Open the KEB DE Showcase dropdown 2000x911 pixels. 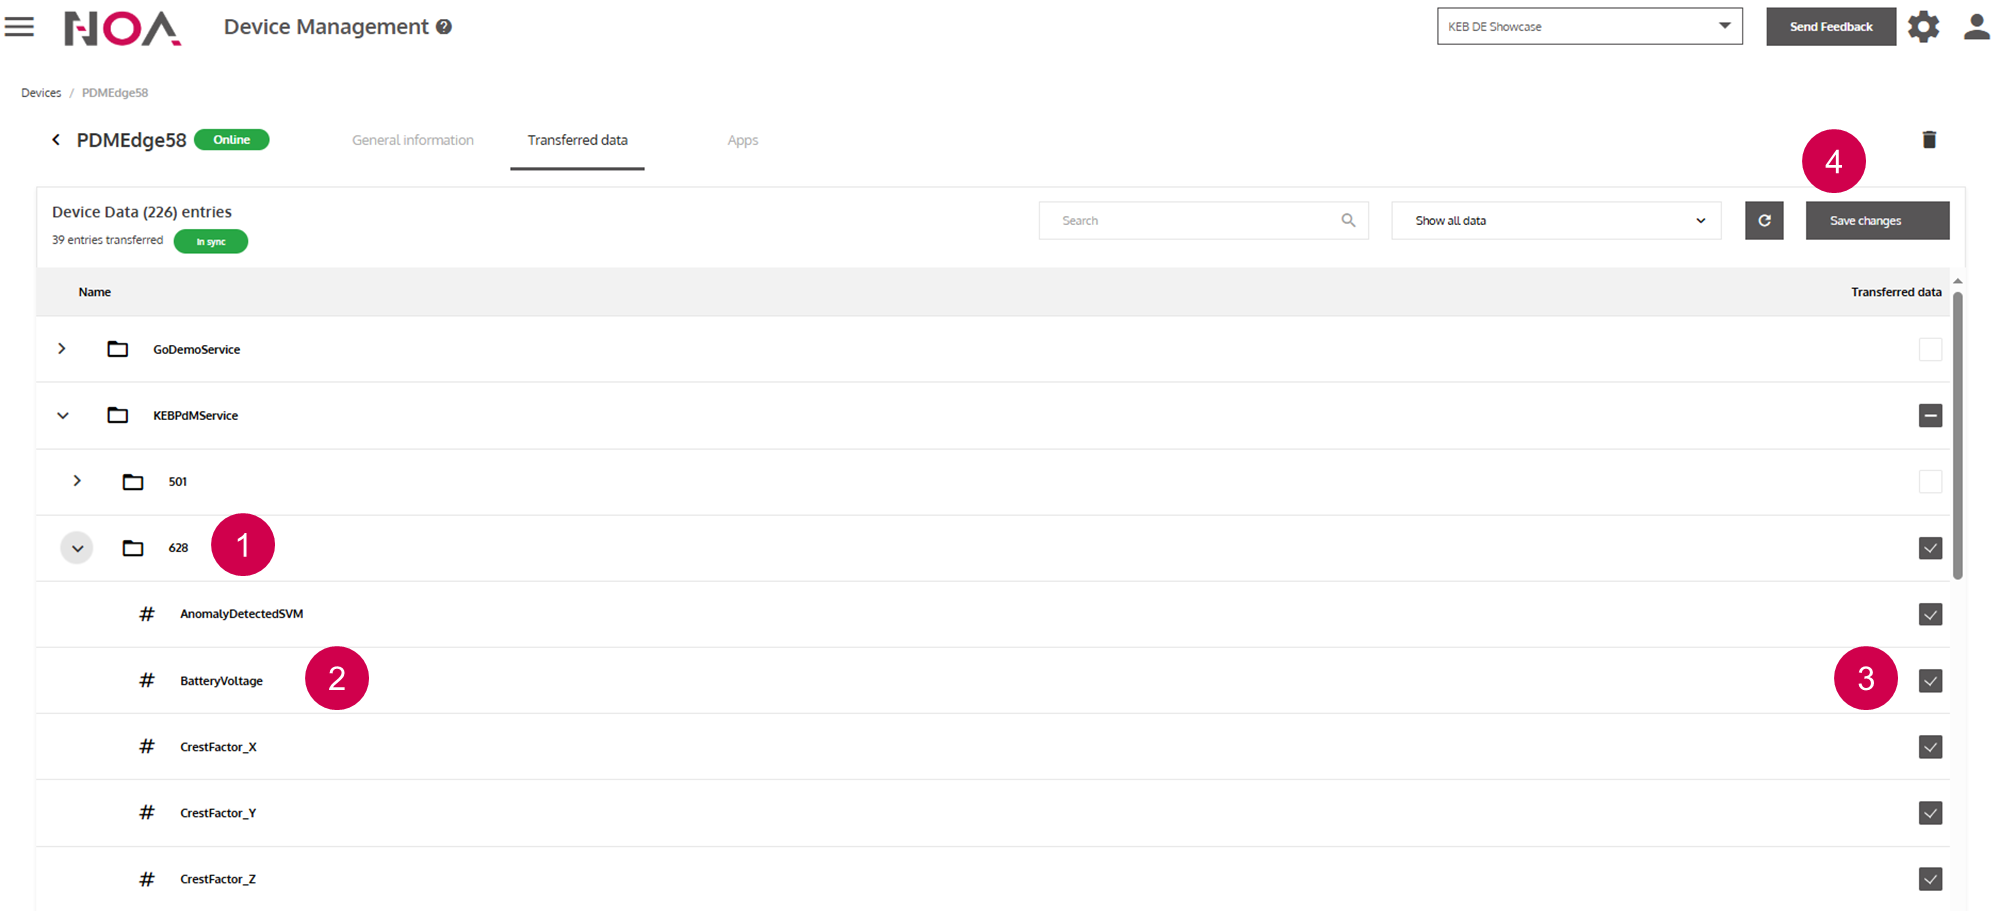coord(1589,27)
